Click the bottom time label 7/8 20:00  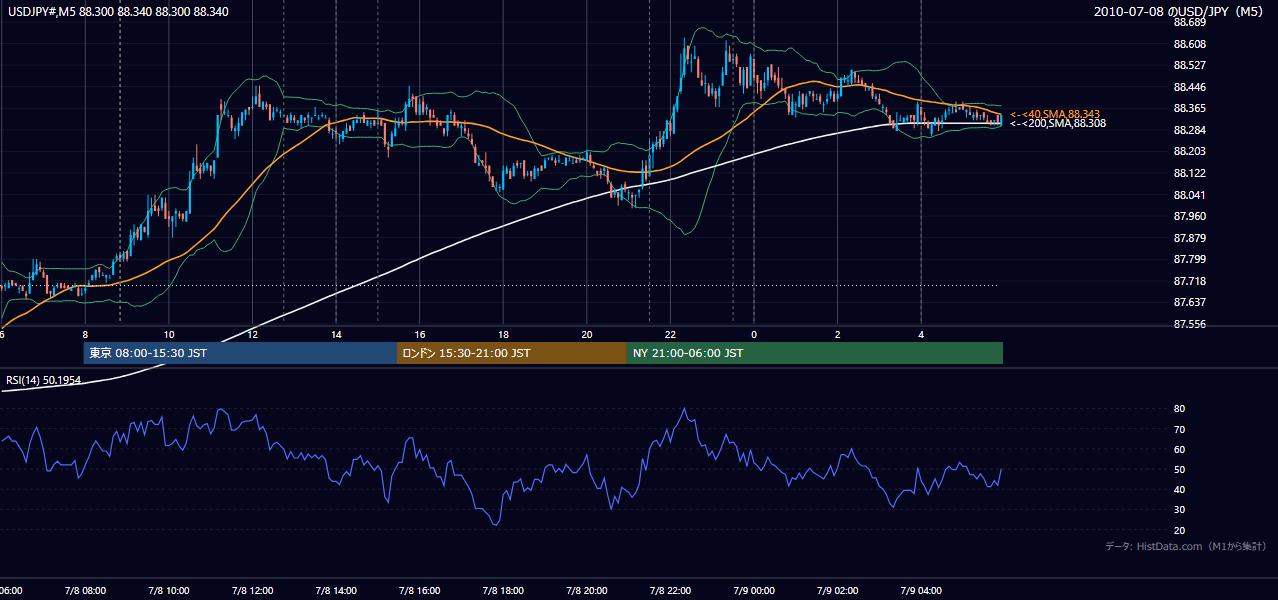tap(586, 590)
